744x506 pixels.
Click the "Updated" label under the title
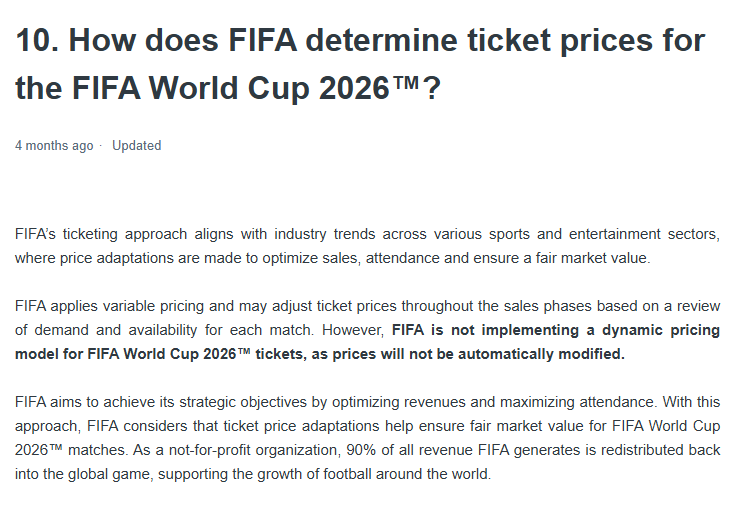point(136,145)
